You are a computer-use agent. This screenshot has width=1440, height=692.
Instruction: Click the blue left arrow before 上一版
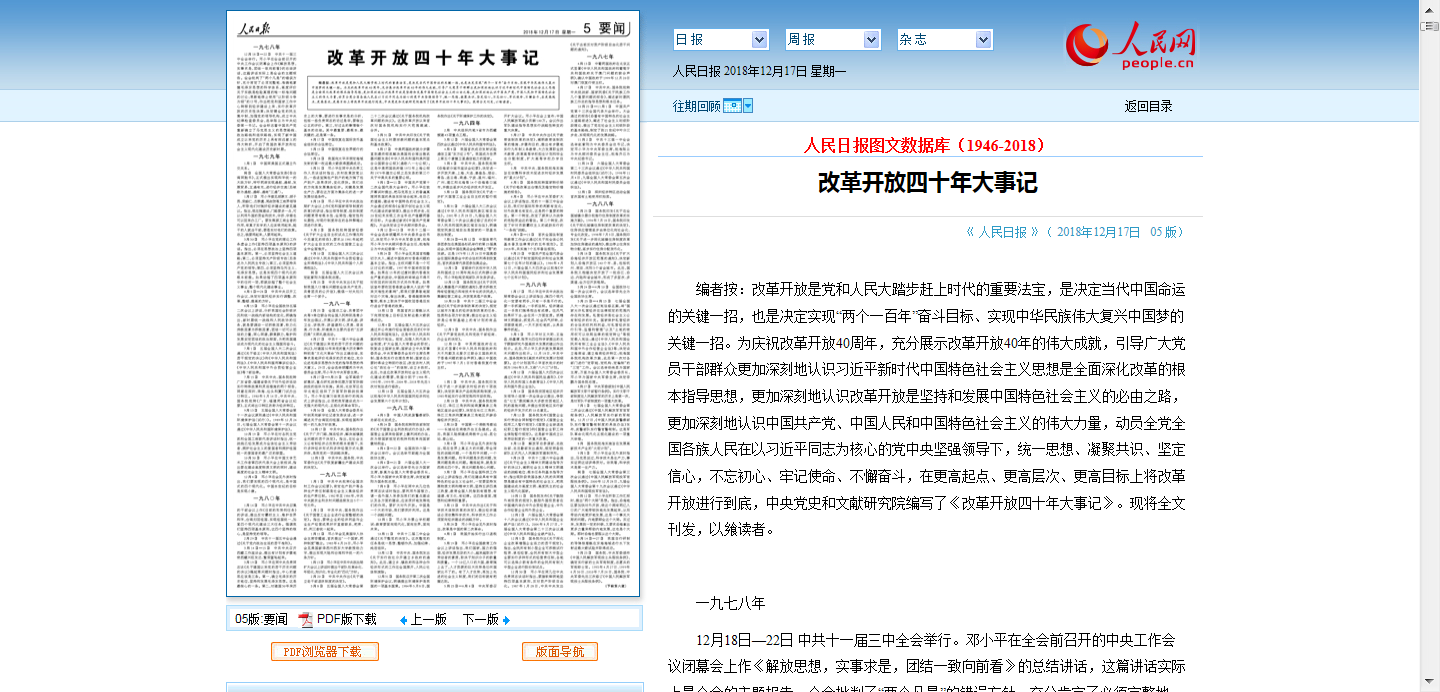pos(403,620)
